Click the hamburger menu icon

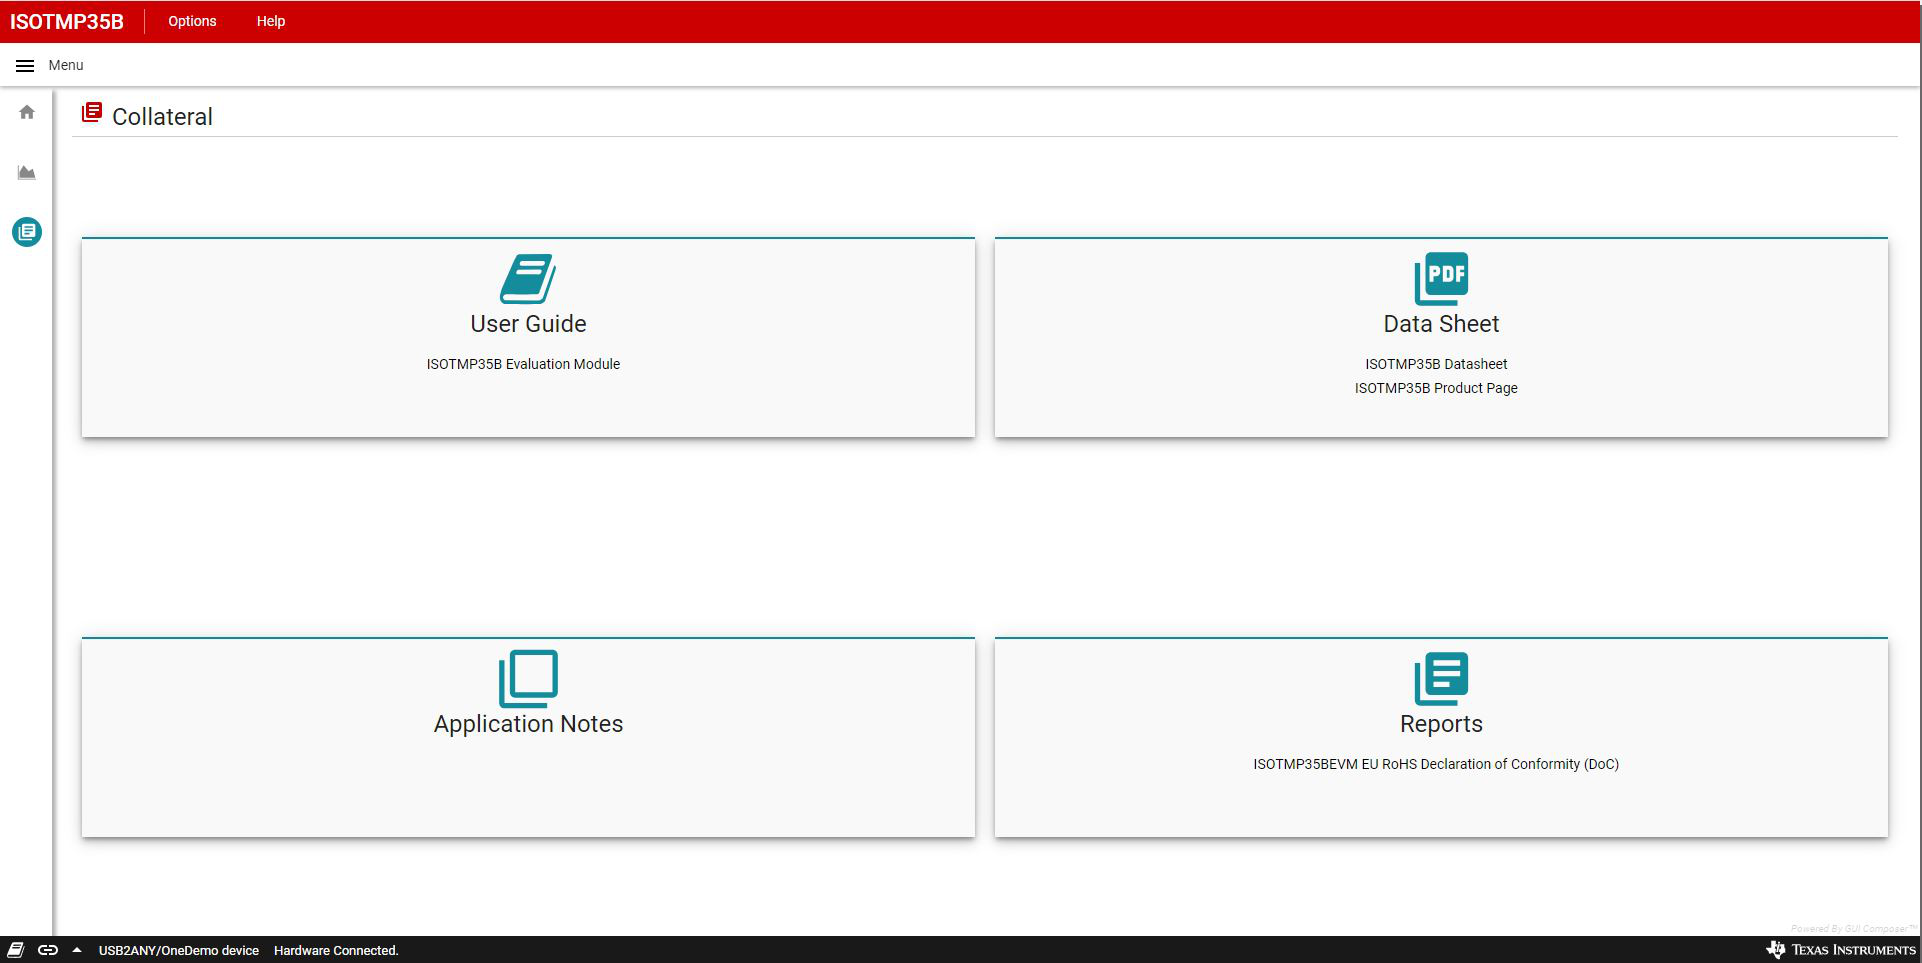pyautogui.click(x=25, y=66)
